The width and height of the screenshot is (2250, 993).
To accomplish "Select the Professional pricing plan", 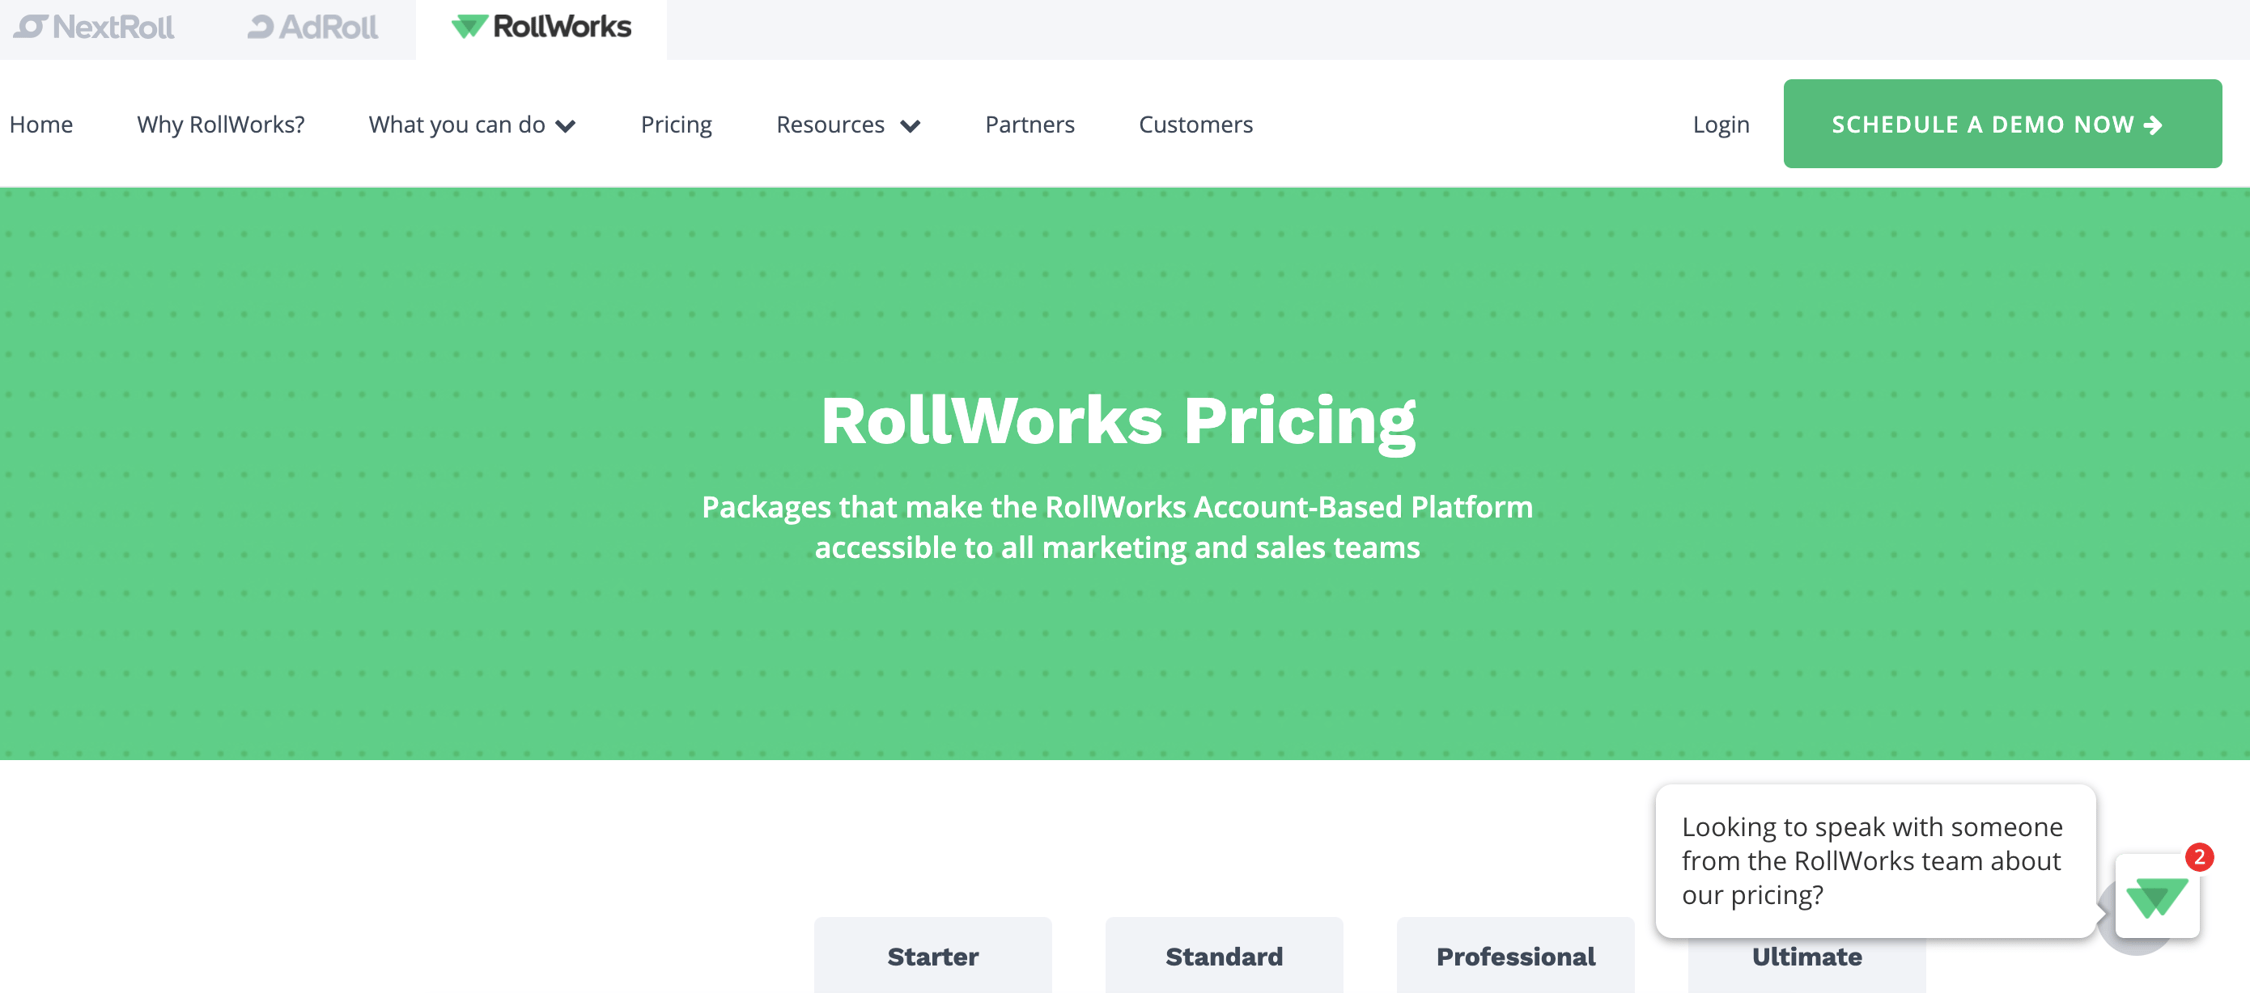I will [x=1515, y=956].
